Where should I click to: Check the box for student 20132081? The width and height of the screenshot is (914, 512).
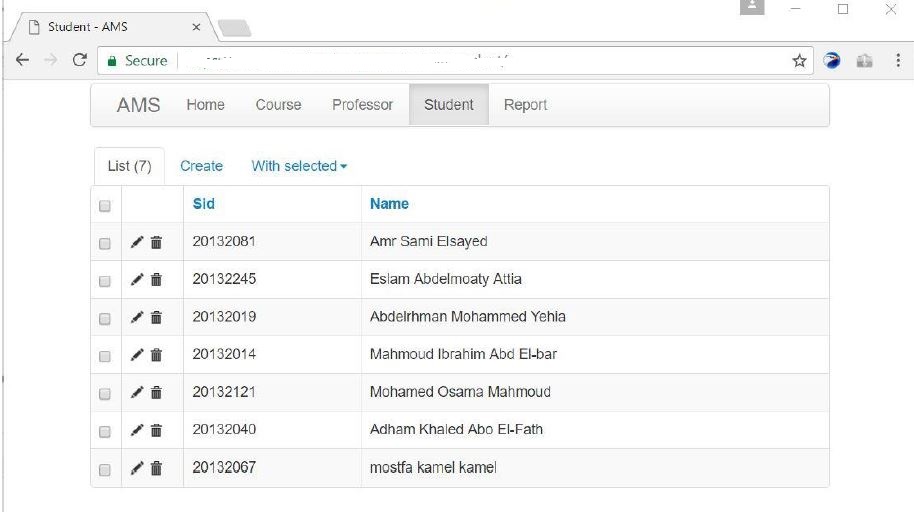(x=105, y=243)
